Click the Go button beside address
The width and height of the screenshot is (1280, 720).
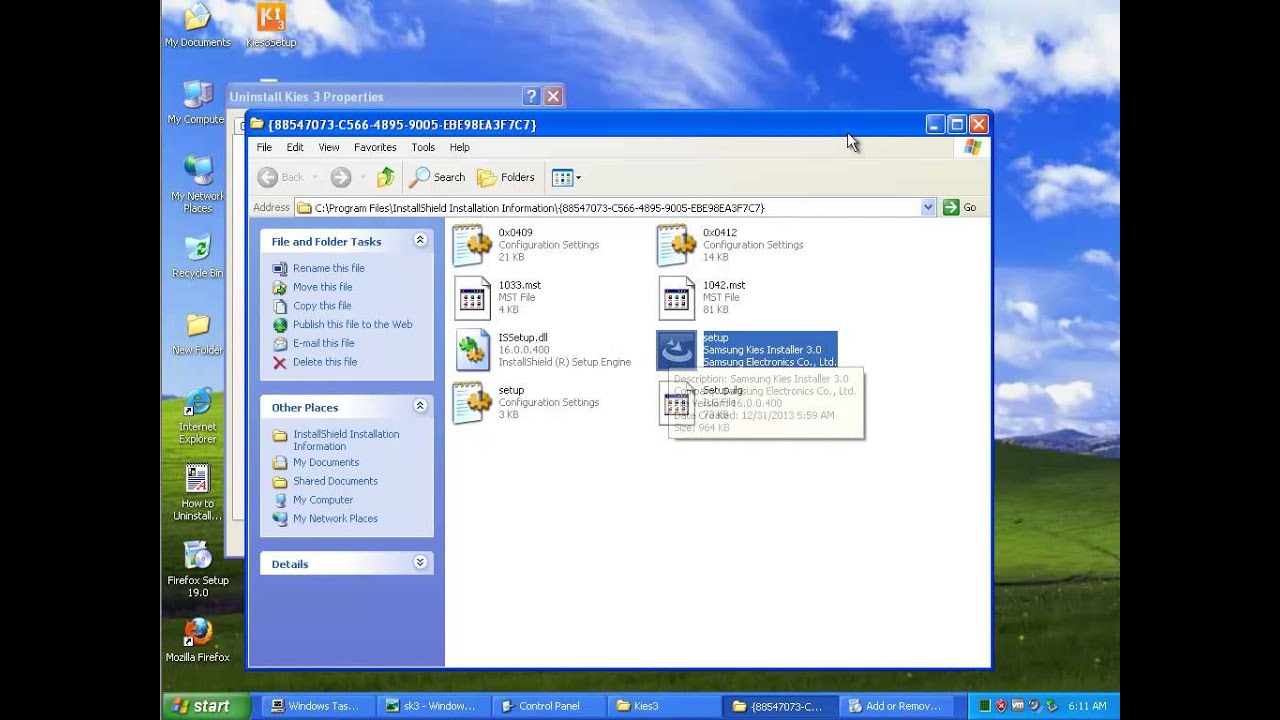click(960, 207)
